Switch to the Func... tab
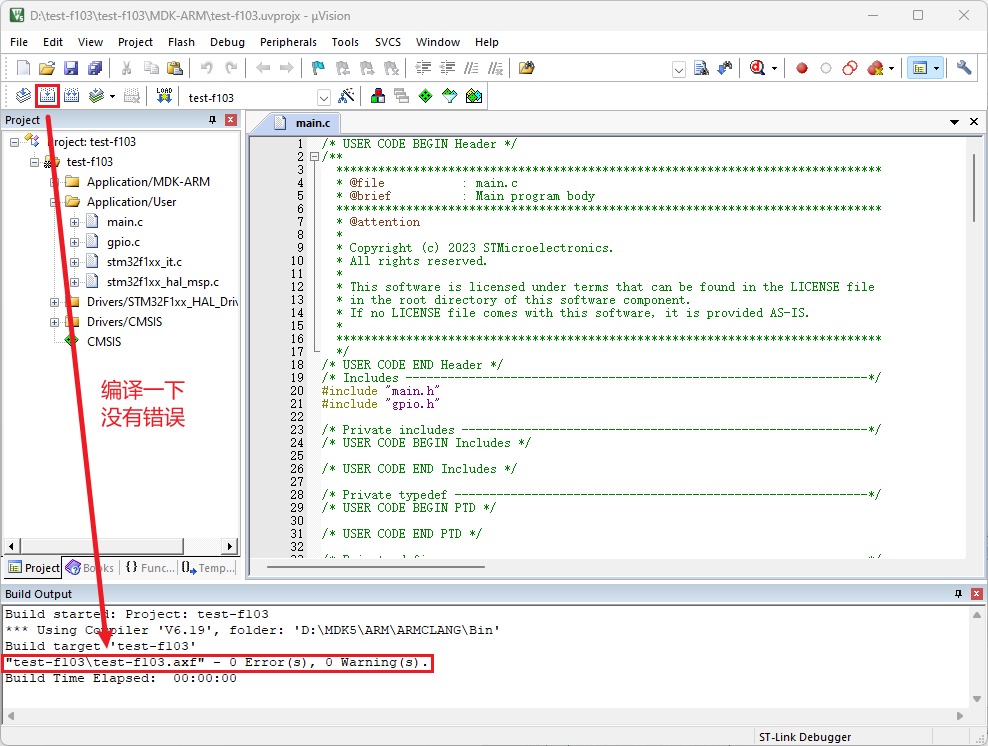The height and width of the screenshot is (746, 988). [x=150, y=568]
